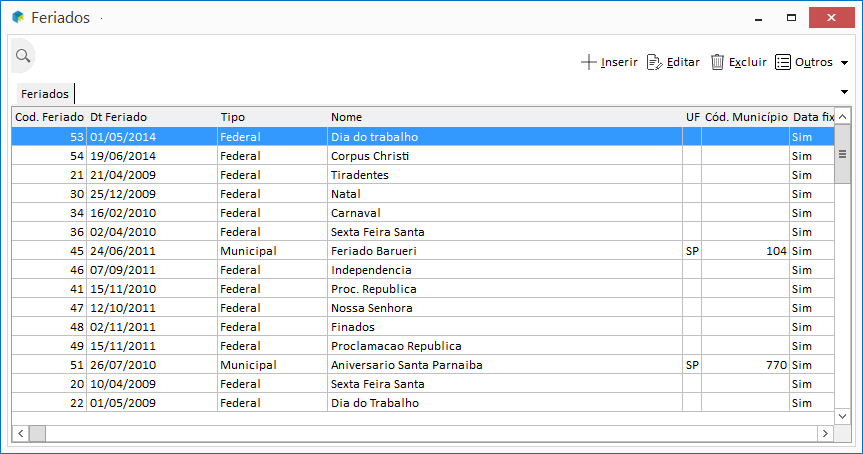Click the Inserir button label
The width and height of the screenshot is (863, 454).
(x=619, y=62)
